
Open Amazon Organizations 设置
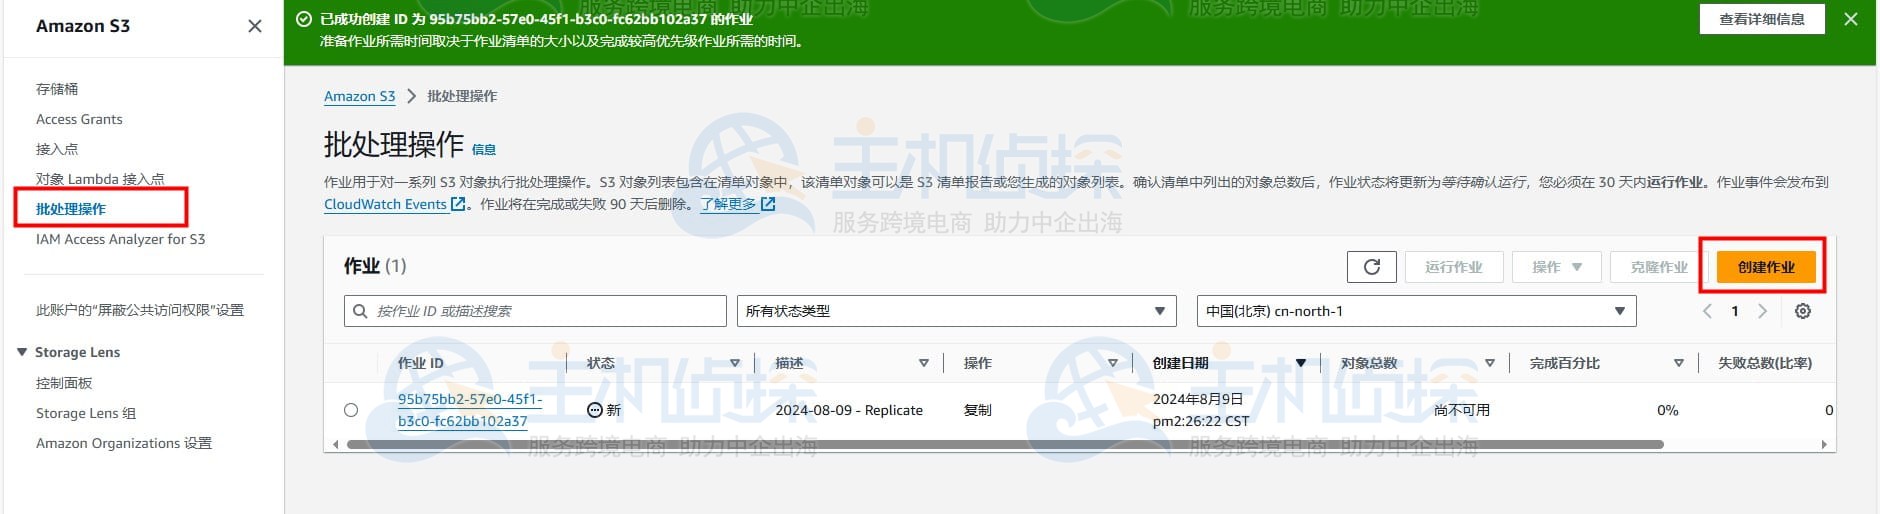pyautogui.click(x=124, y=443)
